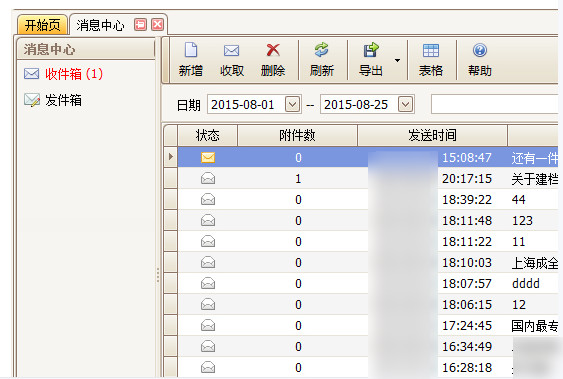Click envelope icon in 17:24:45 row
563x379 pixels.
point(208,326)
